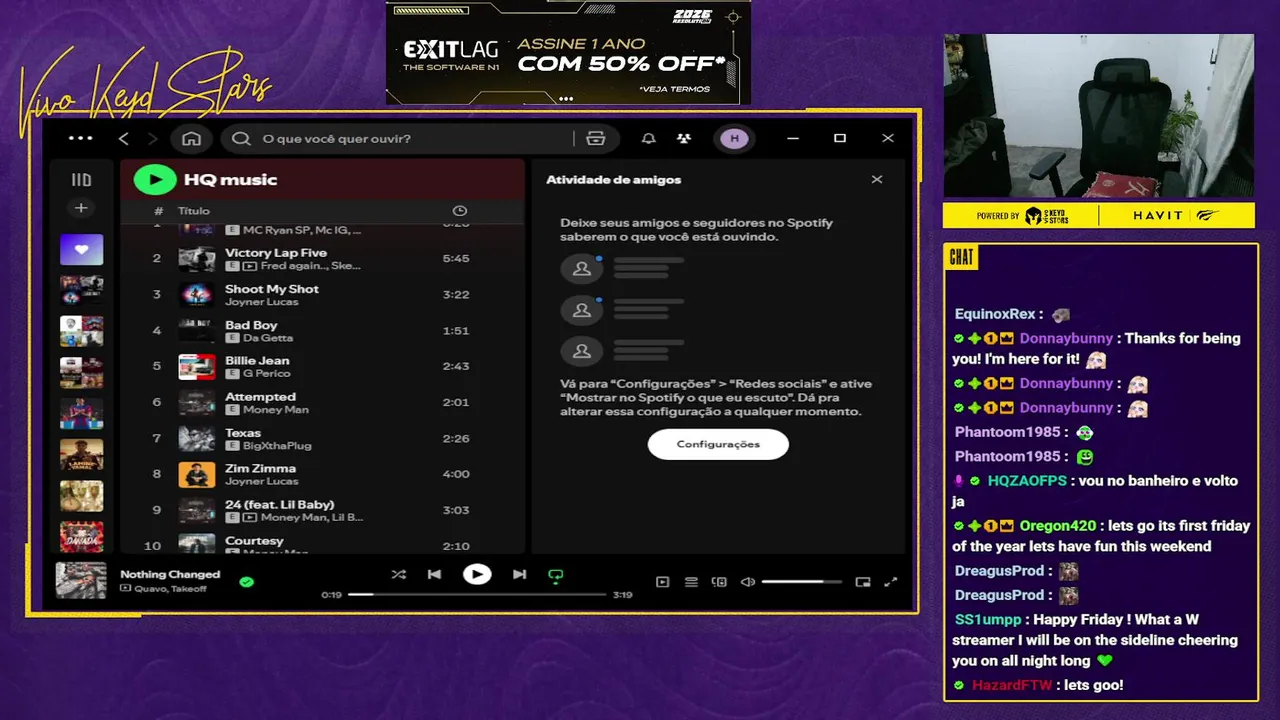Open the G Perico artist link
Viewport: 1280px width, 720px height.
[x=266, y=374]
